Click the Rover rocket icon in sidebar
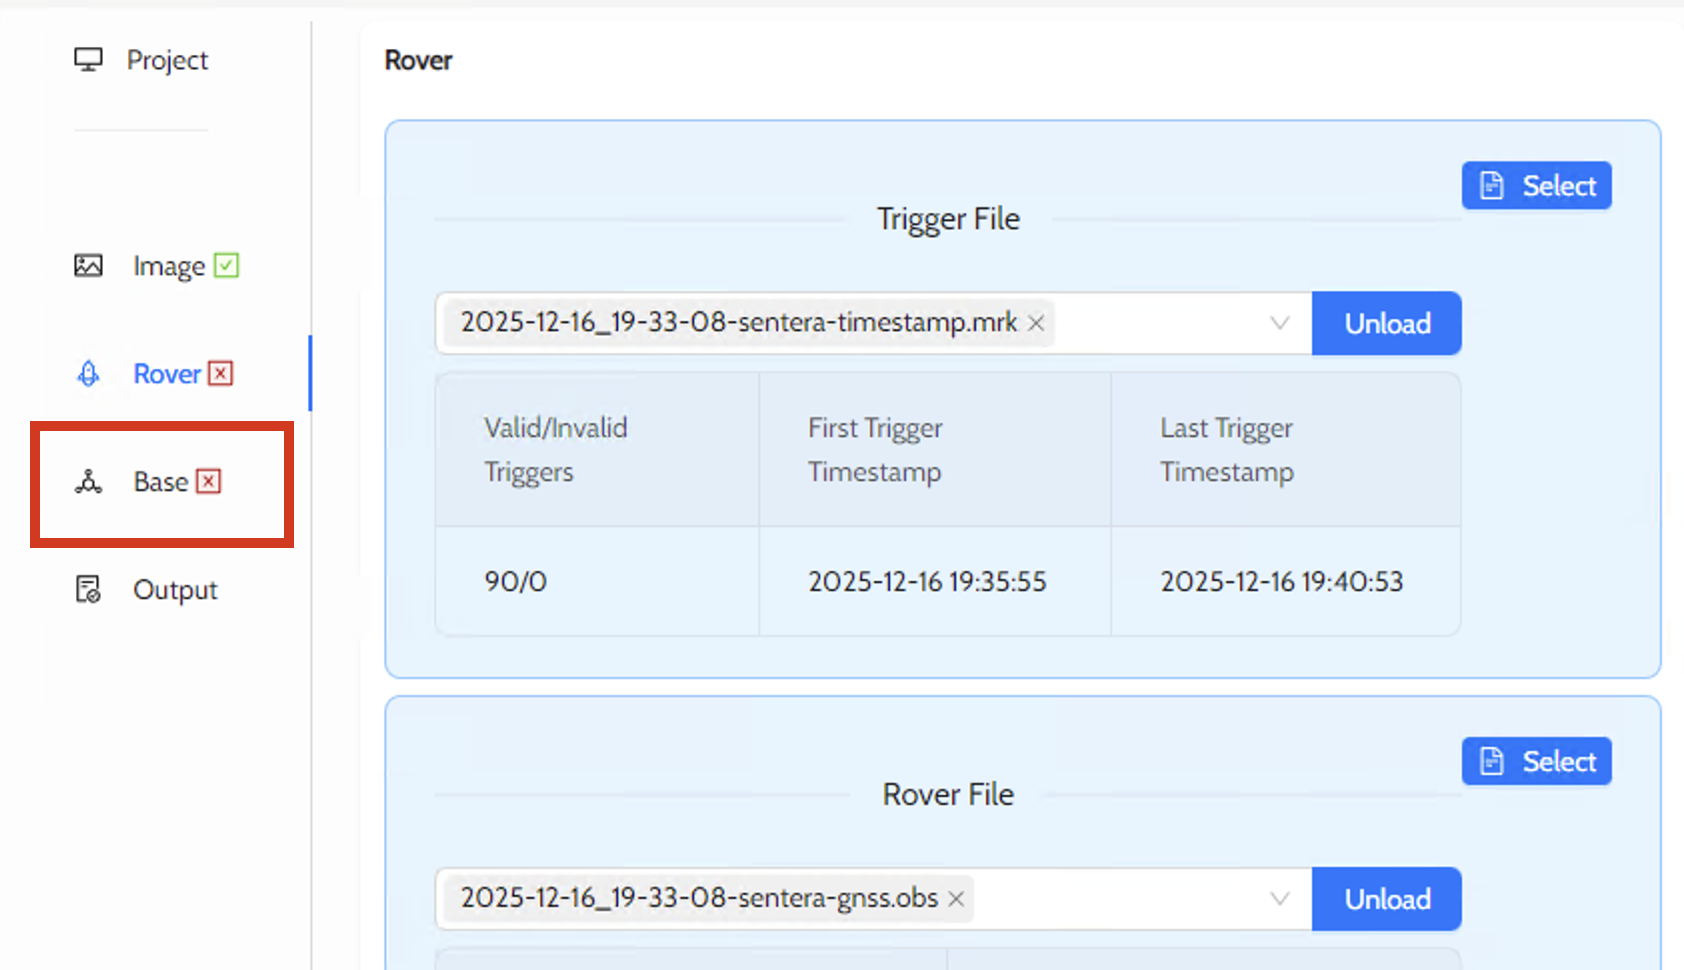Viewport: 1684px width, 970px height. [88, 374]
